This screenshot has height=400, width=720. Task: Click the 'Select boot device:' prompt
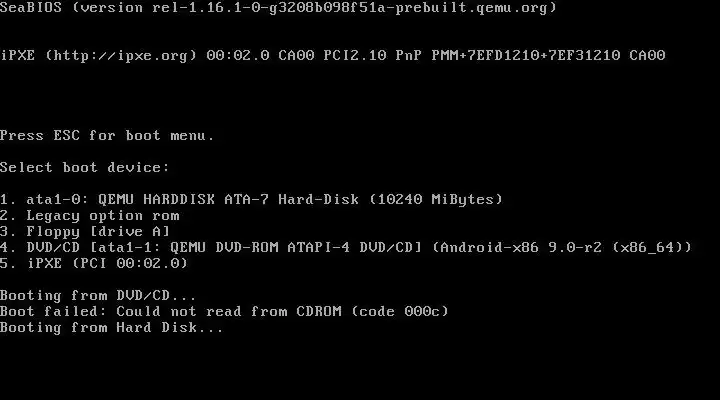[x=84, y=167]
